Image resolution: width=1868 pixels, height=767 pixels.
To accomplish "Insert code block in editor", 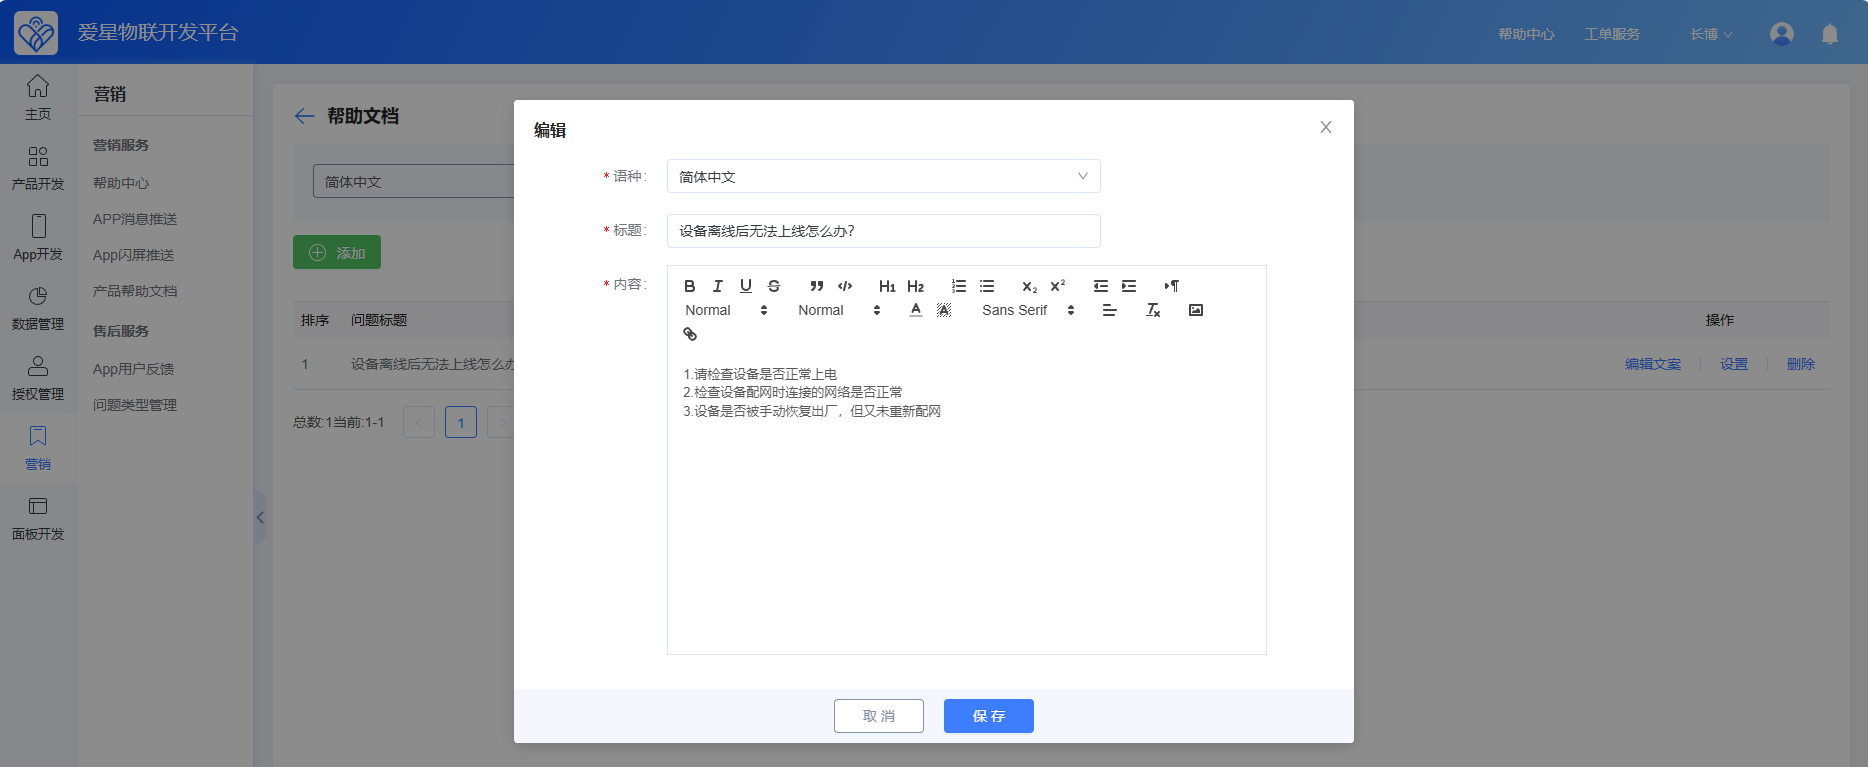I will (845, 286).
